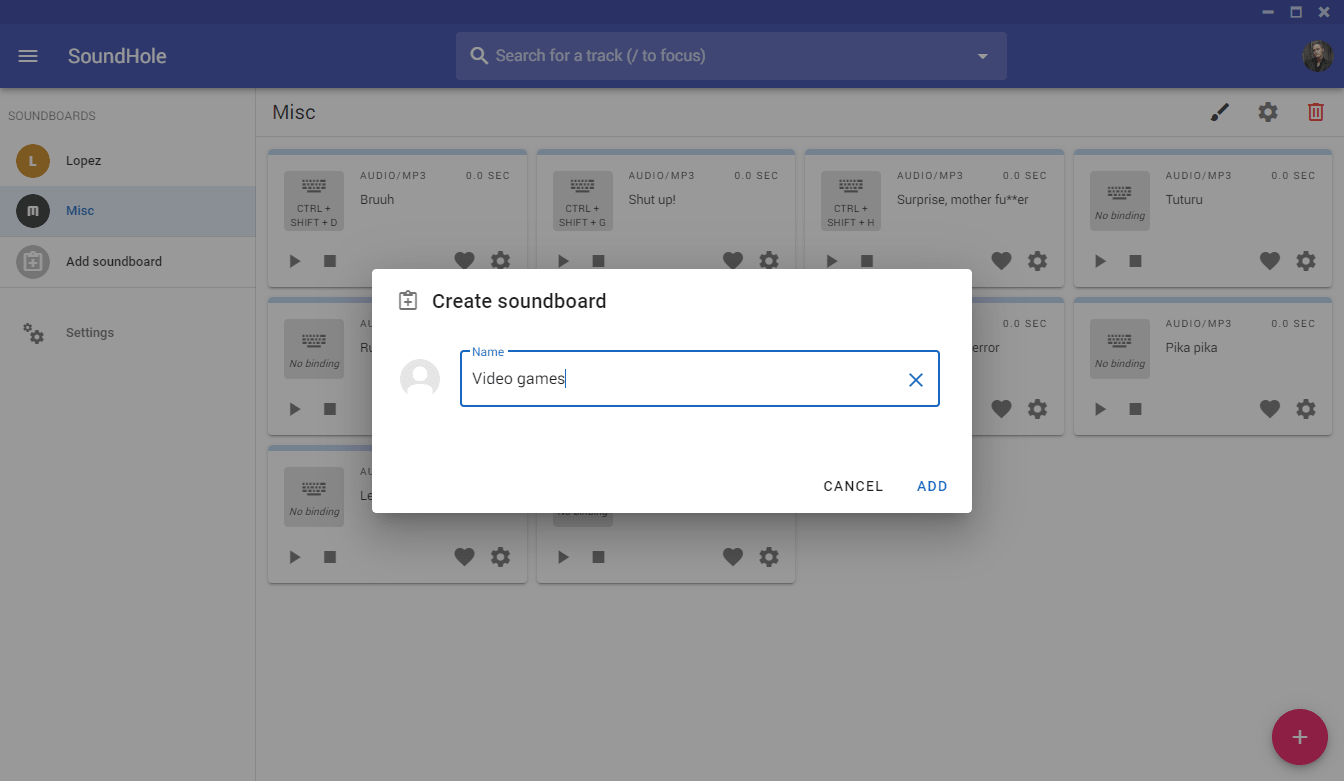The width and height of the screenshot is (1344, 781).
Task: Switch to the Lopez soundboard
Action: coord(84,160)
